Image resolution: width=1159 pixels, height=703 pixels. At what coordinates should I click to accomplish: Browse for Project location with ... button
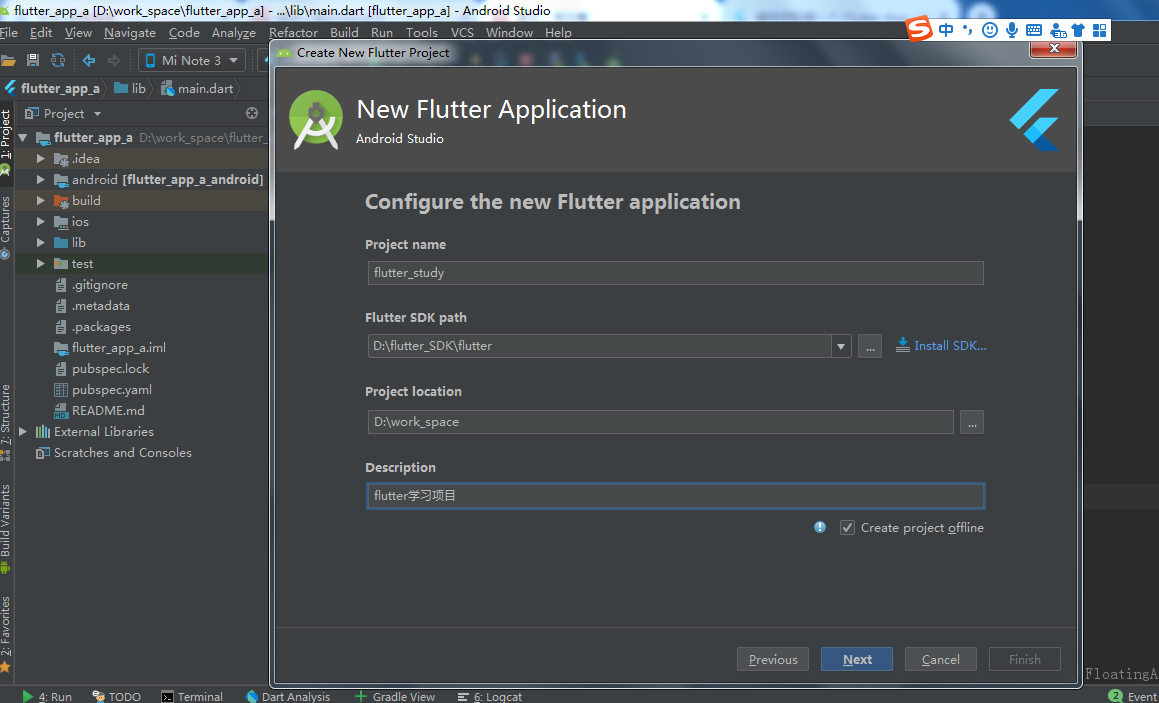(x=972, y=422)
